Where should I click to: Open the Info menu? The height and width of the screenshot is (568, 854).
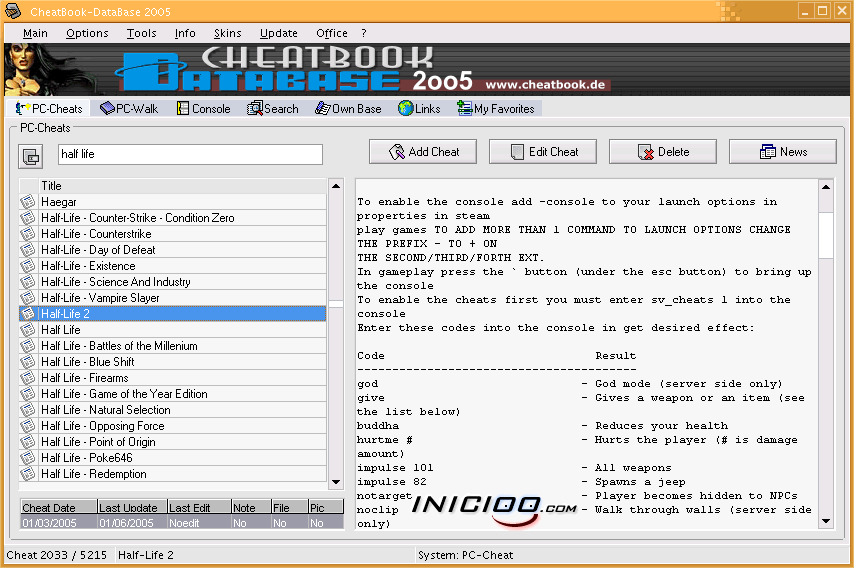[x=185, y=33]
